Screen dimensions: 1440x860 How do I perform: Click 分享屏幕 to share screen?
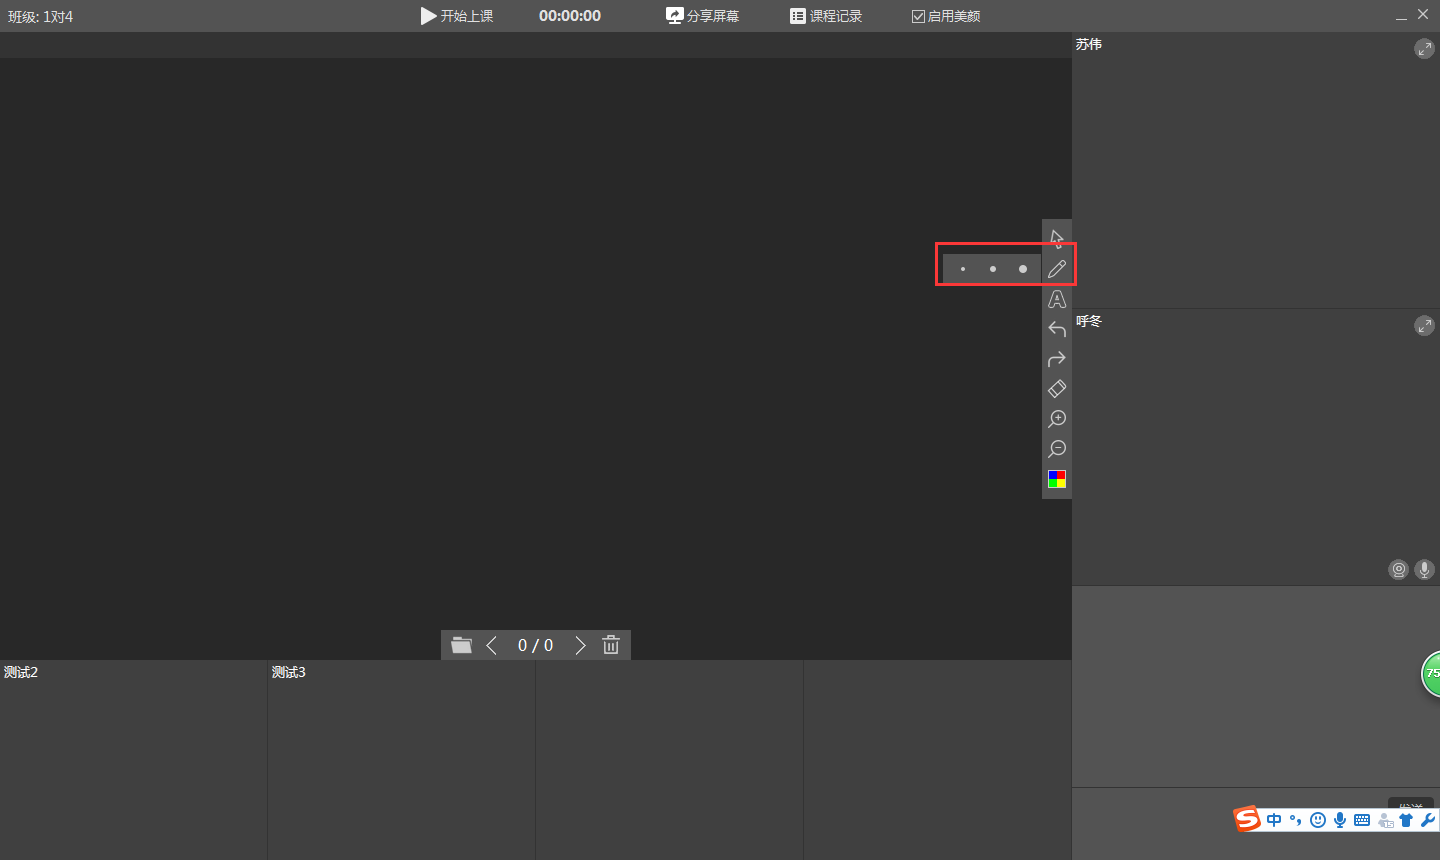pyautogui.click(x=703, y=16)
